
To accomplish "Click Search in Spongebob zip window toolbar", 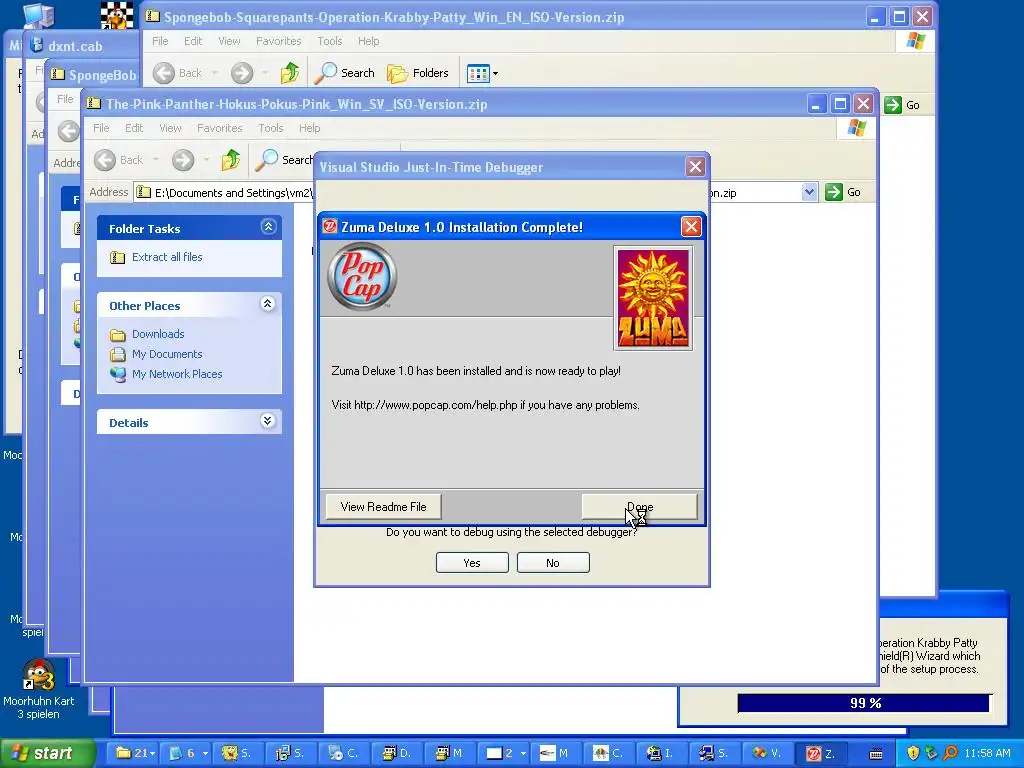I will tap(344, 73).
